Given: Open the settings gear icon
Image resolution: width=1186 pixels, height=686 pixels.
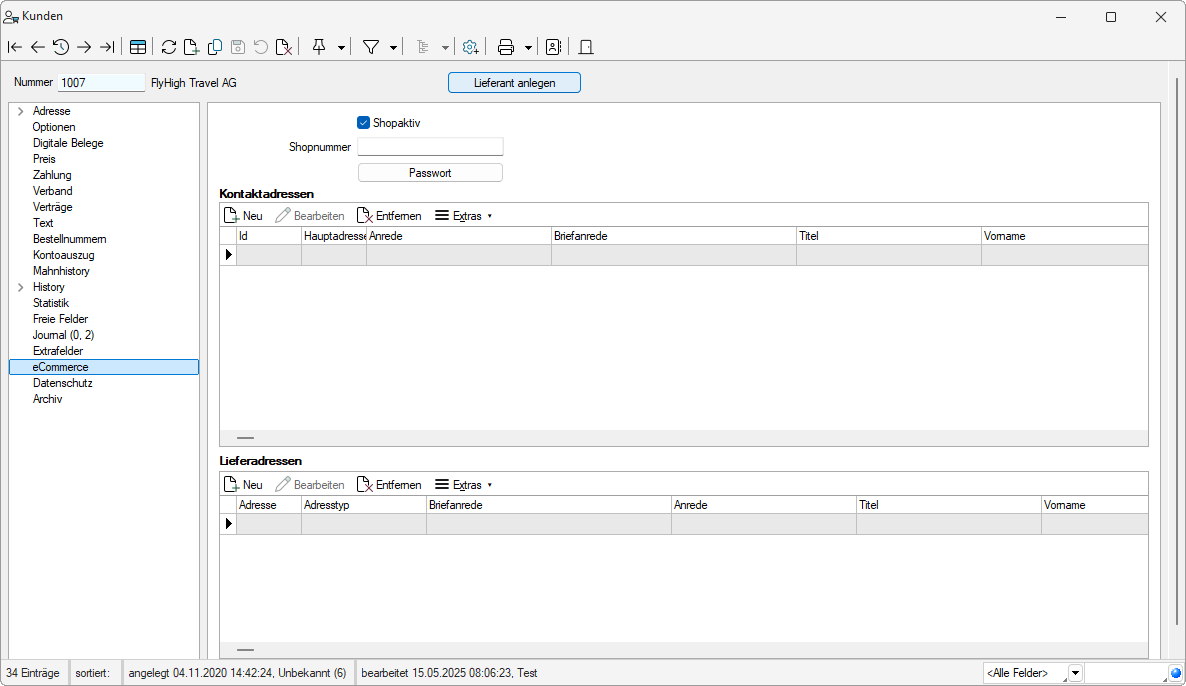Looking at the screenshot, I should click(470, 47).
